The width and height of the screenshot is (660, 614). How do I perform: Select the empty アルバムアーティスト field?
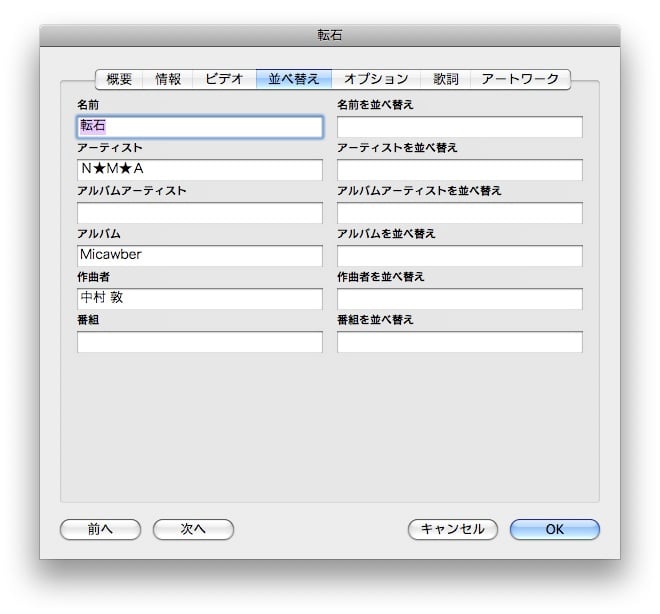pos(200,213)
